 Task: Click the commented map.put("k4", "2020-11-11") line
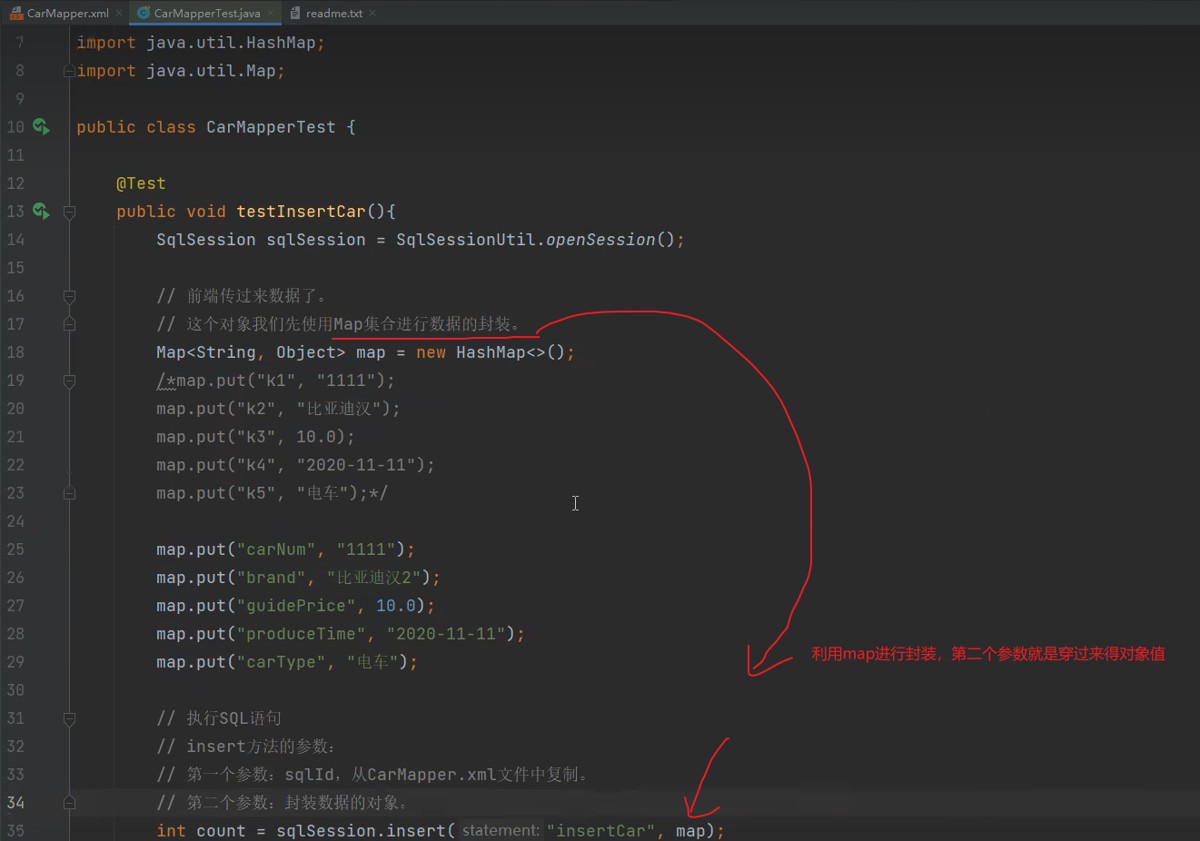coord(296,465)
